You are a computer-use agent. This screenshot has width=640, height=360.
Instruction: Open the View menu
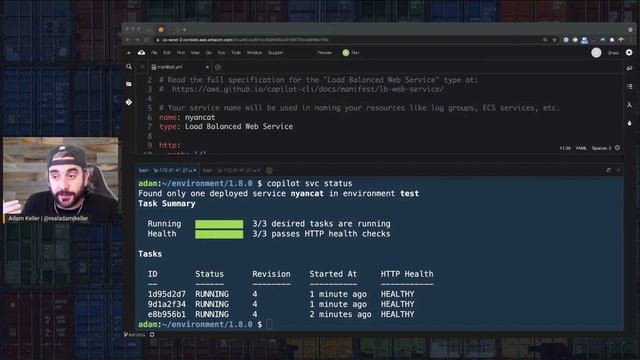[x=195, y=53]
